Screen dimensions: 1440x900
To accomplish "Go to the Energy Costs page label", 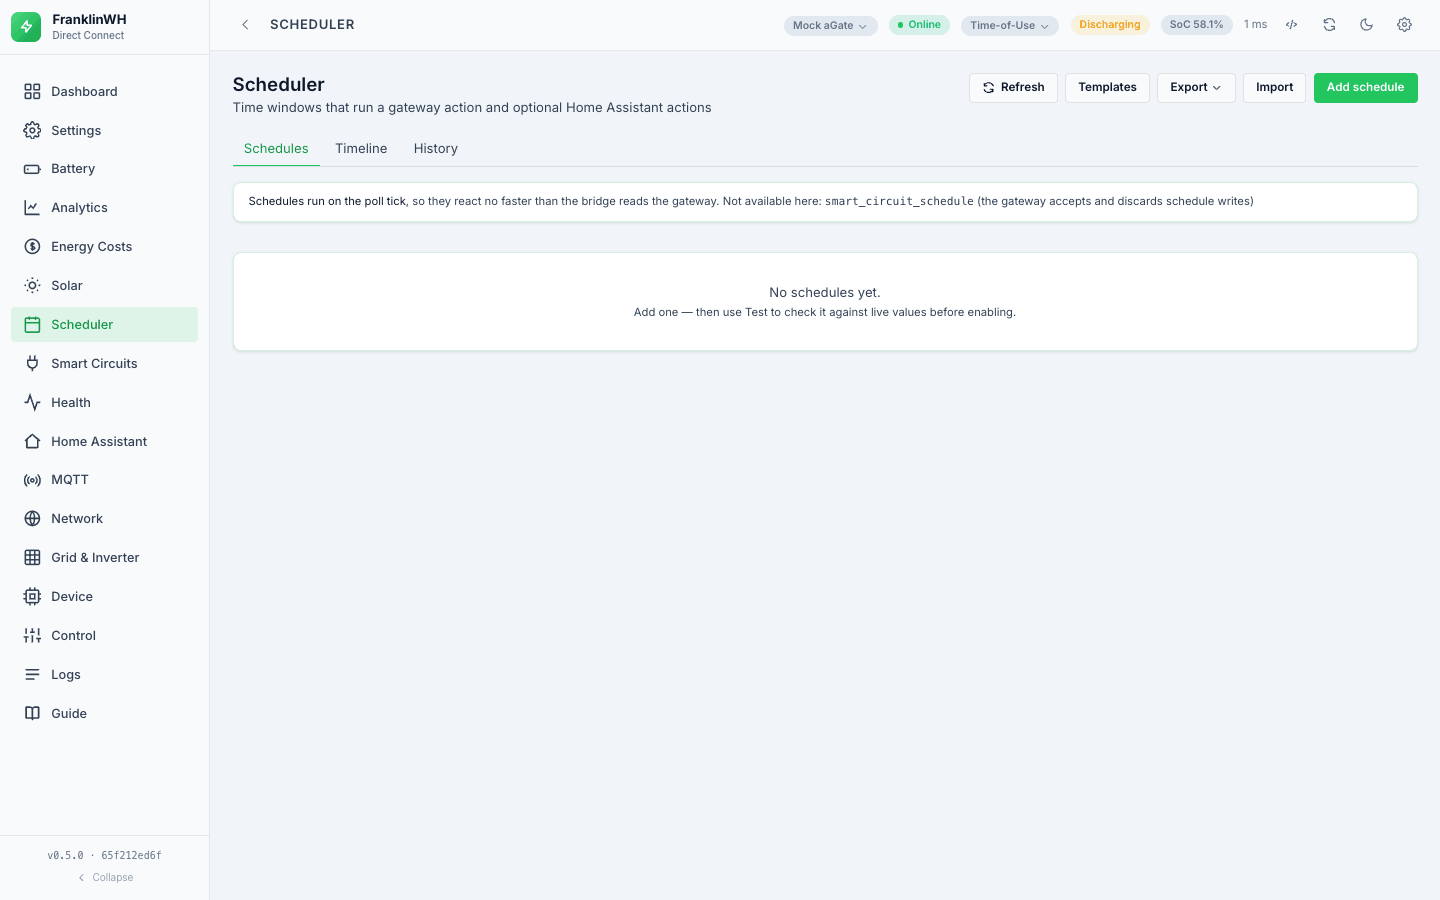I will (91, 247).
